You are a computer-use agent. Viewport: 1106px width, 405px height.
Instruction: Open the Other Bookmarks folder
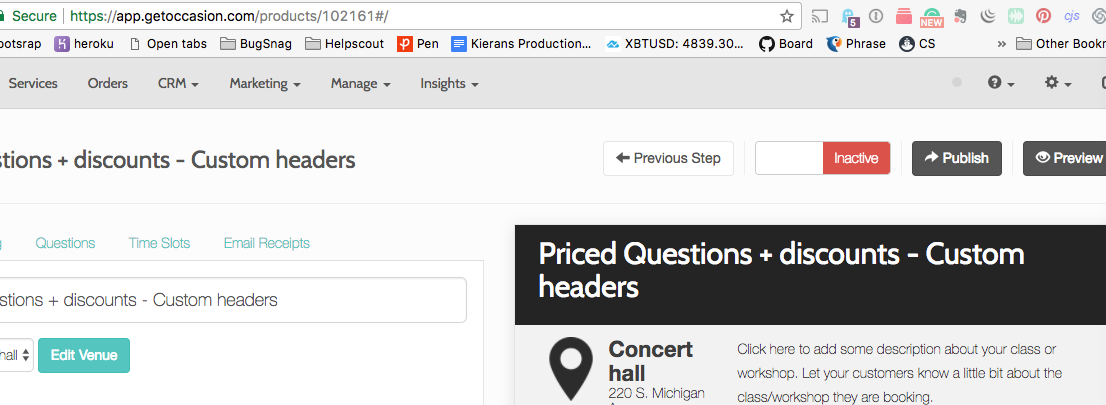[x=1061, y=44]
